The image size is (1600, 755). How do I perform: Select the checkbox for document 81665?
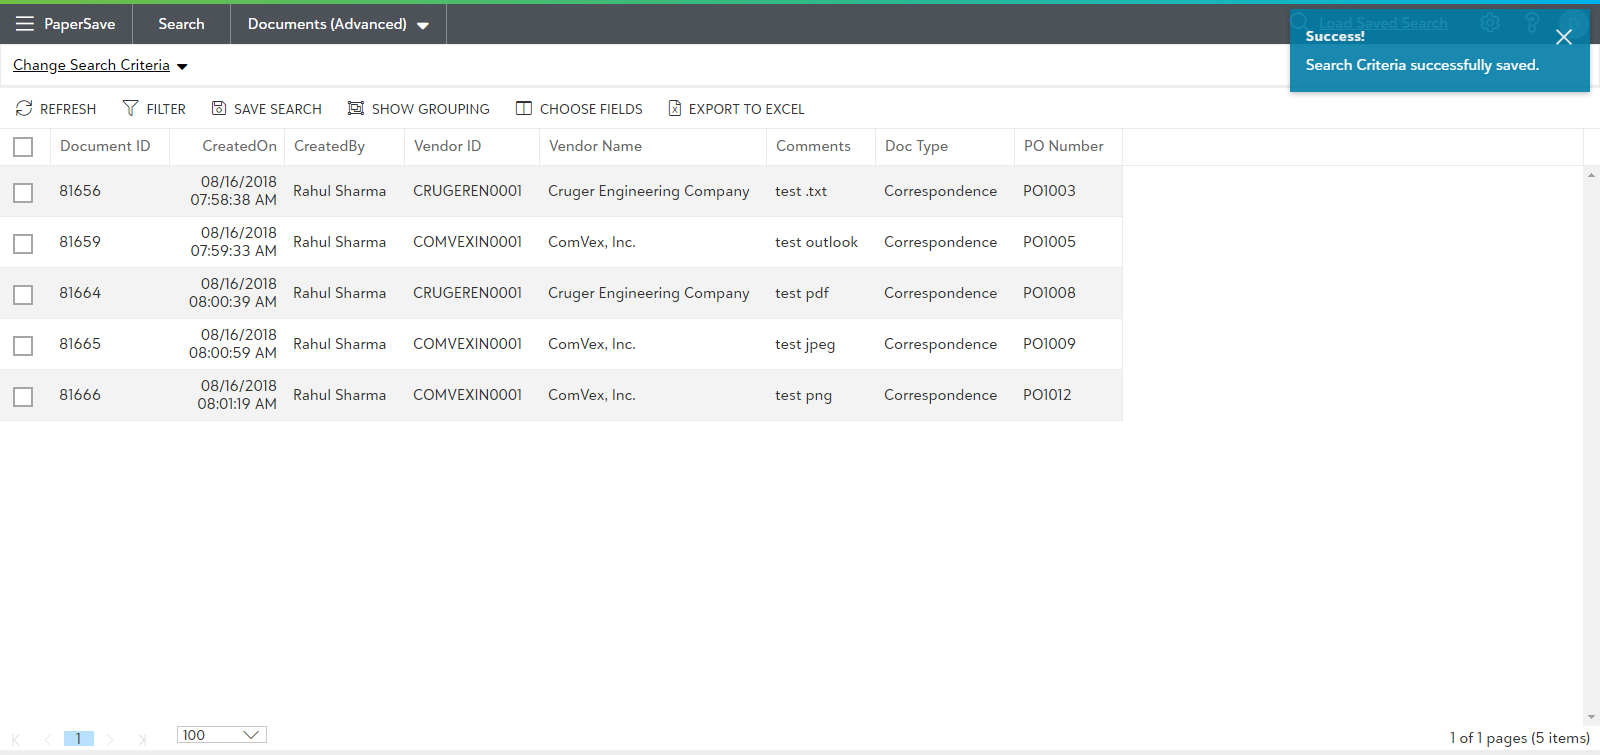[x=23, y=345]
